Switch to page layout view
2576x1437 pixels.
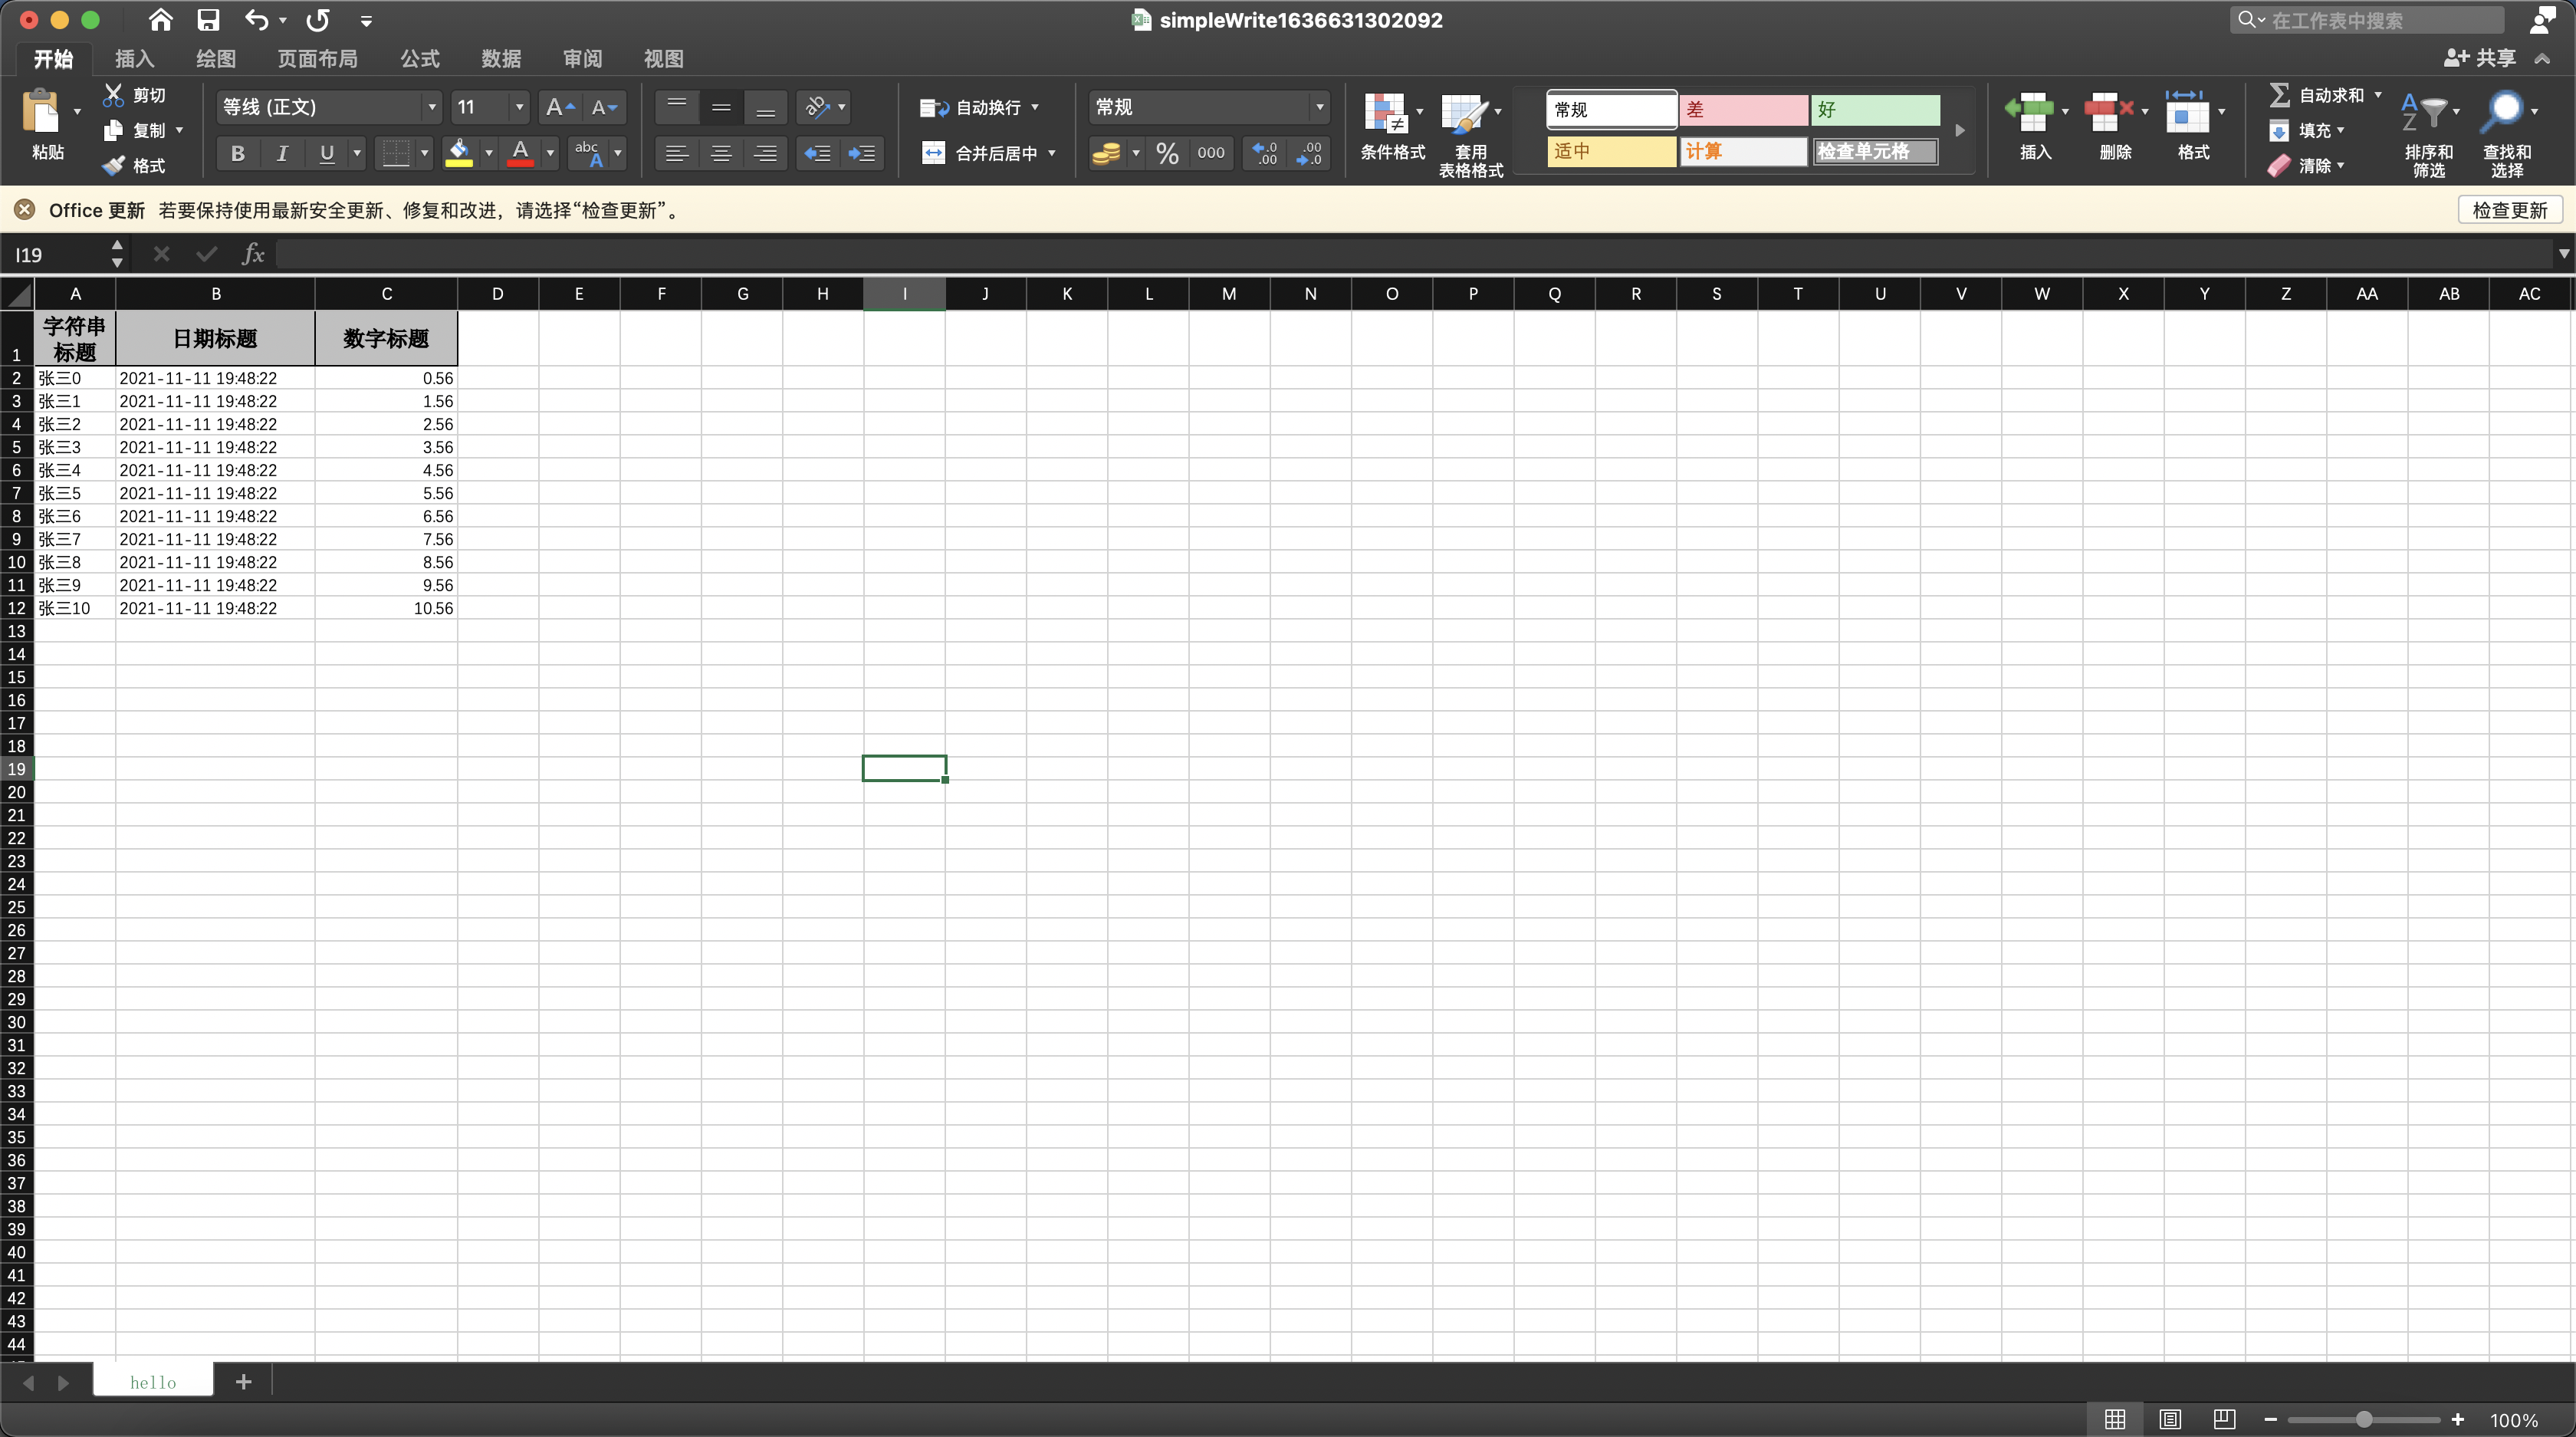point(2169,1419)
